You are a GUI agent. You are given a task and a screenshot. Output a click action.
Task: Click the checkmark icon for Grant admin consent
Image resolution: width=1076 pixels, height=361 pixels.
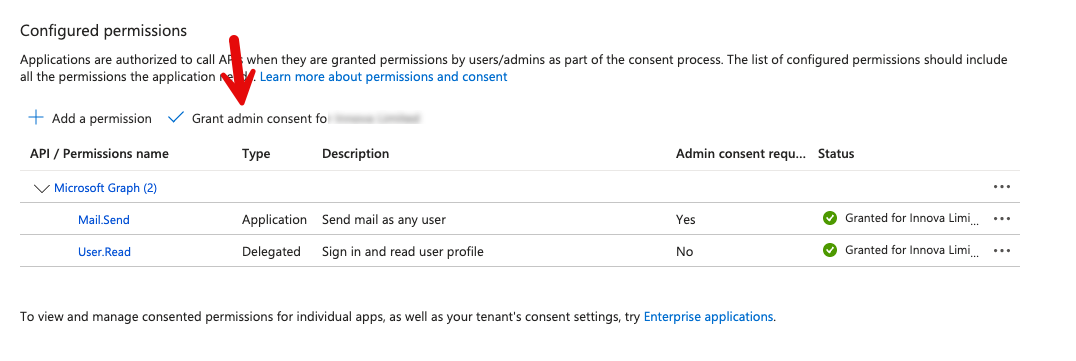pyautogui.click(x=176, y=118)
